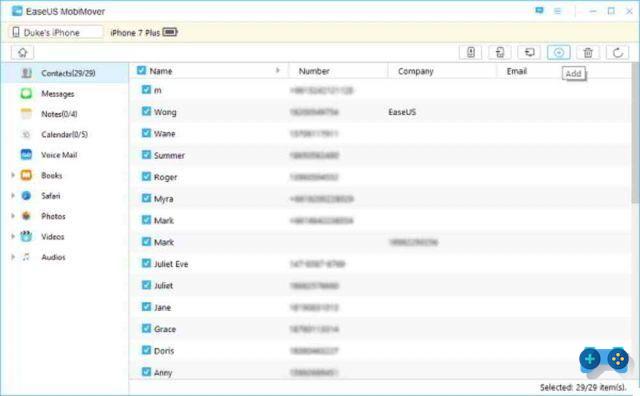Click the vertical scrollbar of contact list

click(635, 133)
